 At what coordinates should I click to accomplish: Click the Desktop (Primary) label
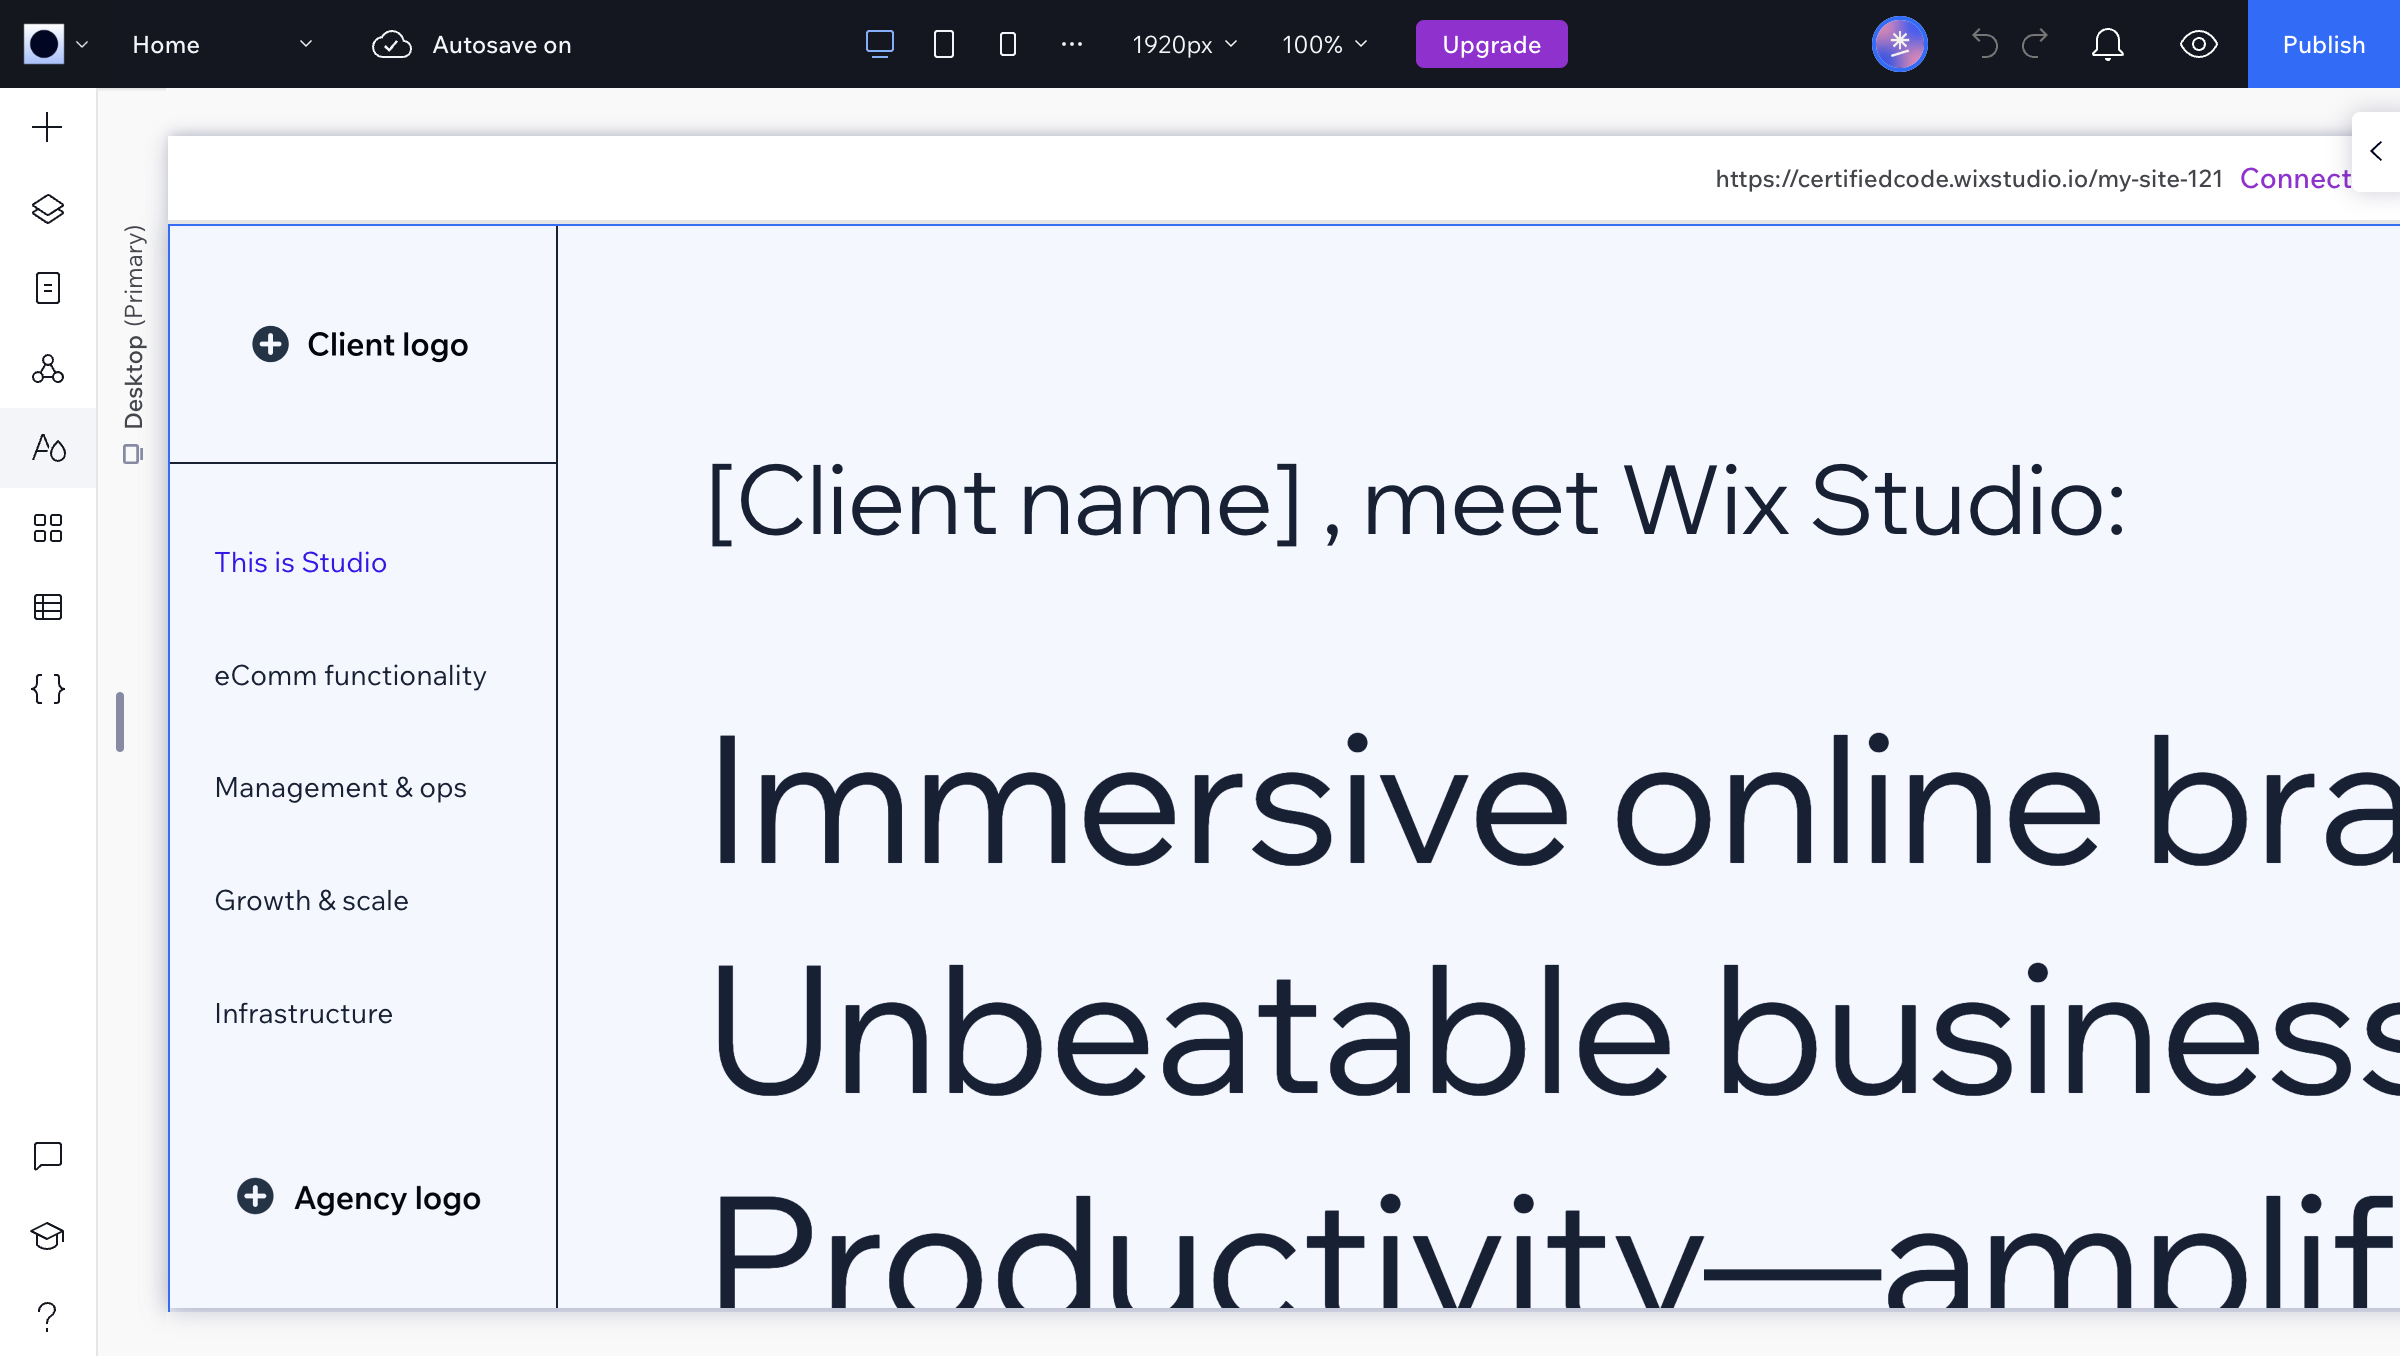click(134, 327)
